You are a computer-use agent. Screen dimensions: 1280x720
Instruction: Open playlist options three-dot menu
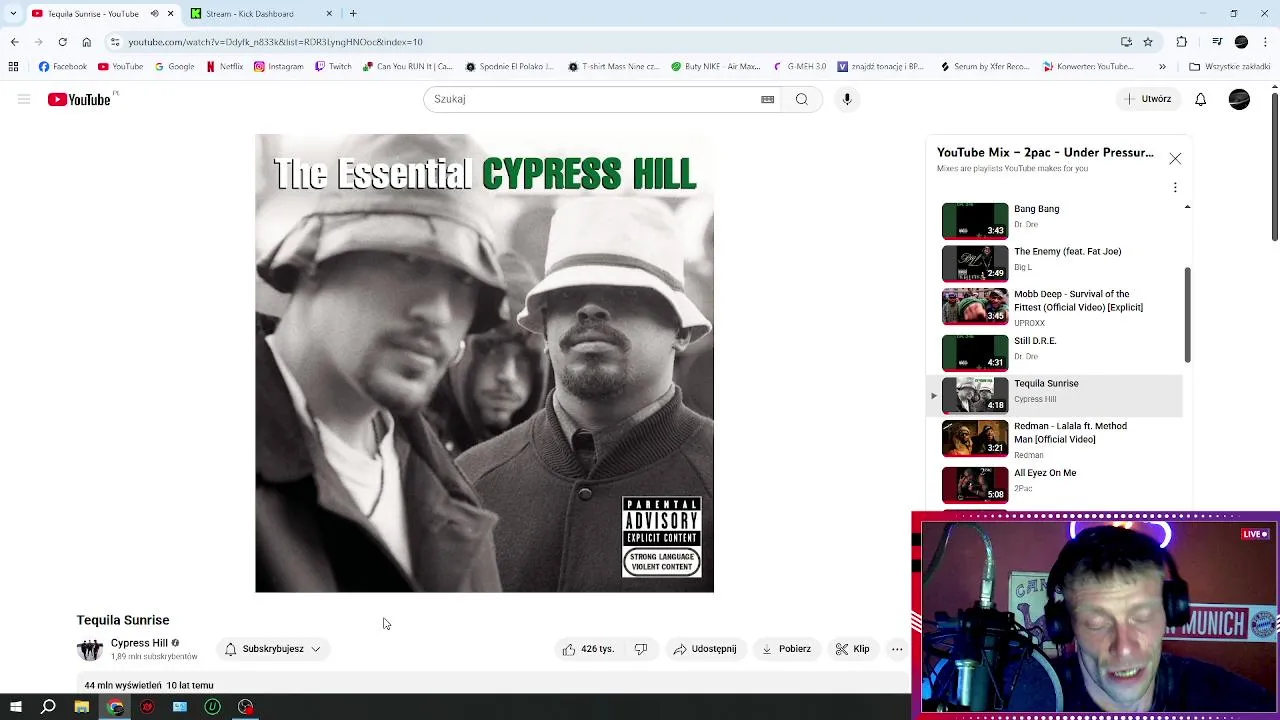tap(1175, 187)
